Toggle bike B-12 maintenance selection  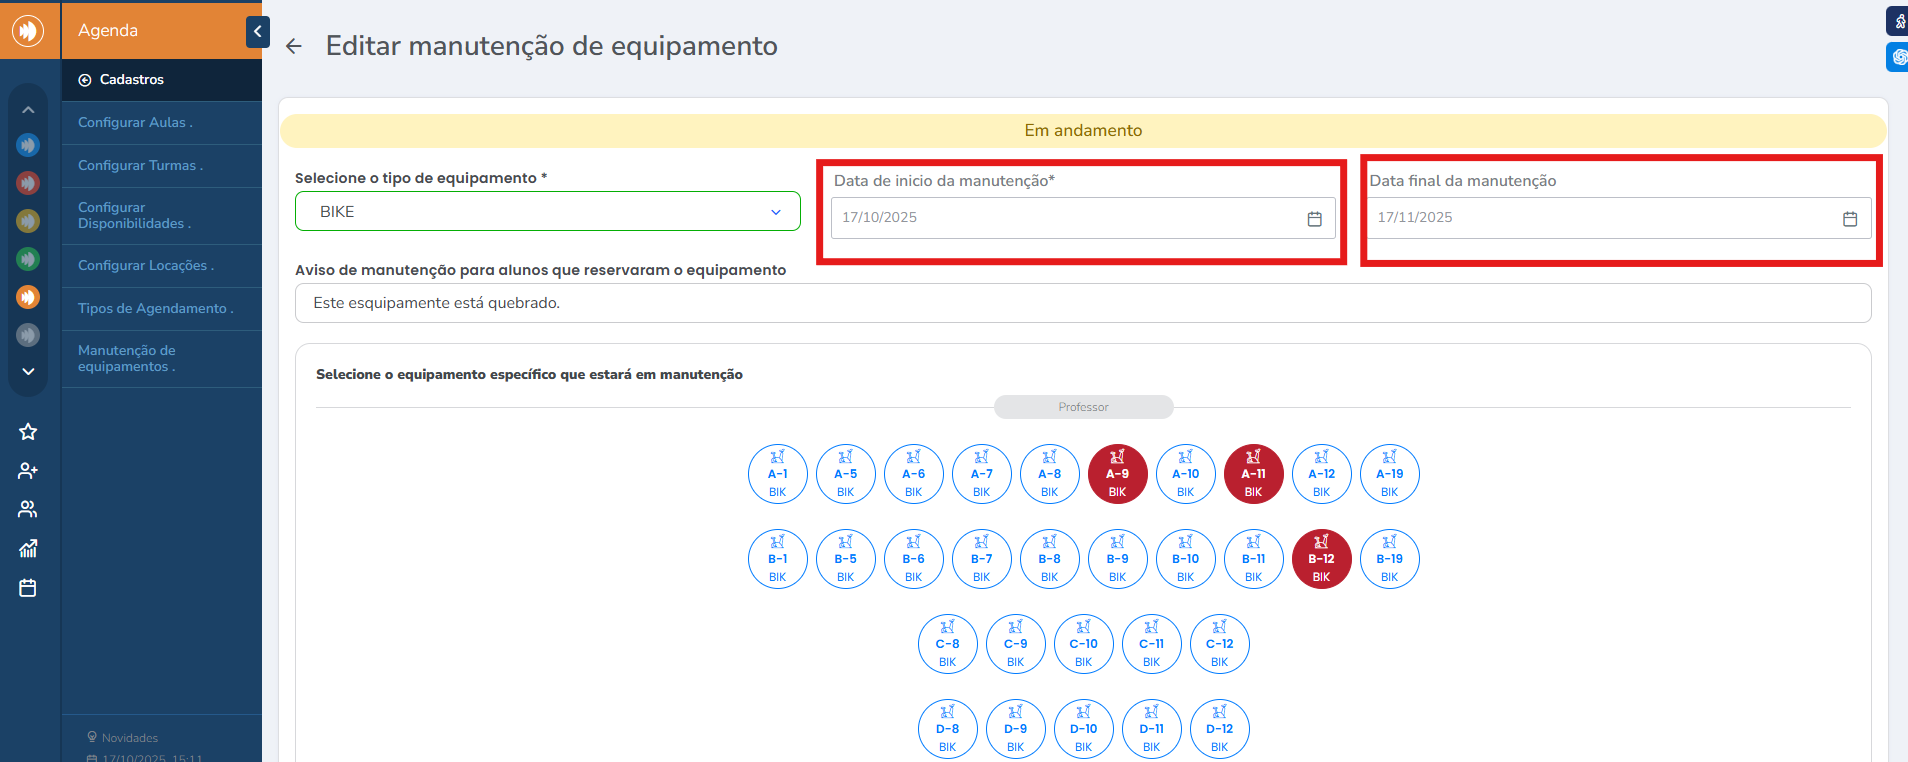(1321, 559)
